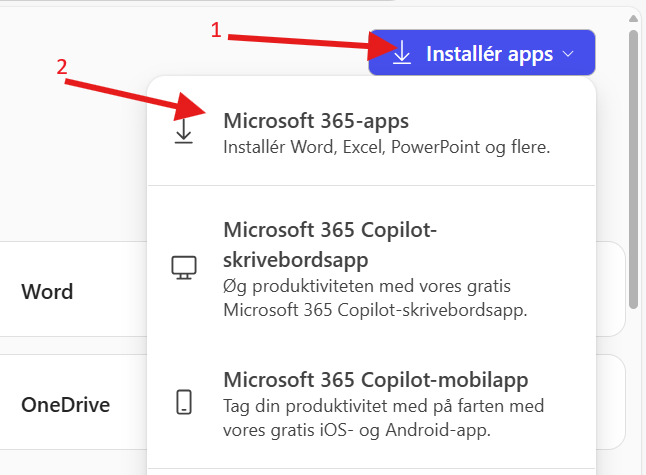The image size is (646, 475).
Task: Click red arrowhead pointing at Installér apps
Action: pyautogui.click(x=384, y=47)
